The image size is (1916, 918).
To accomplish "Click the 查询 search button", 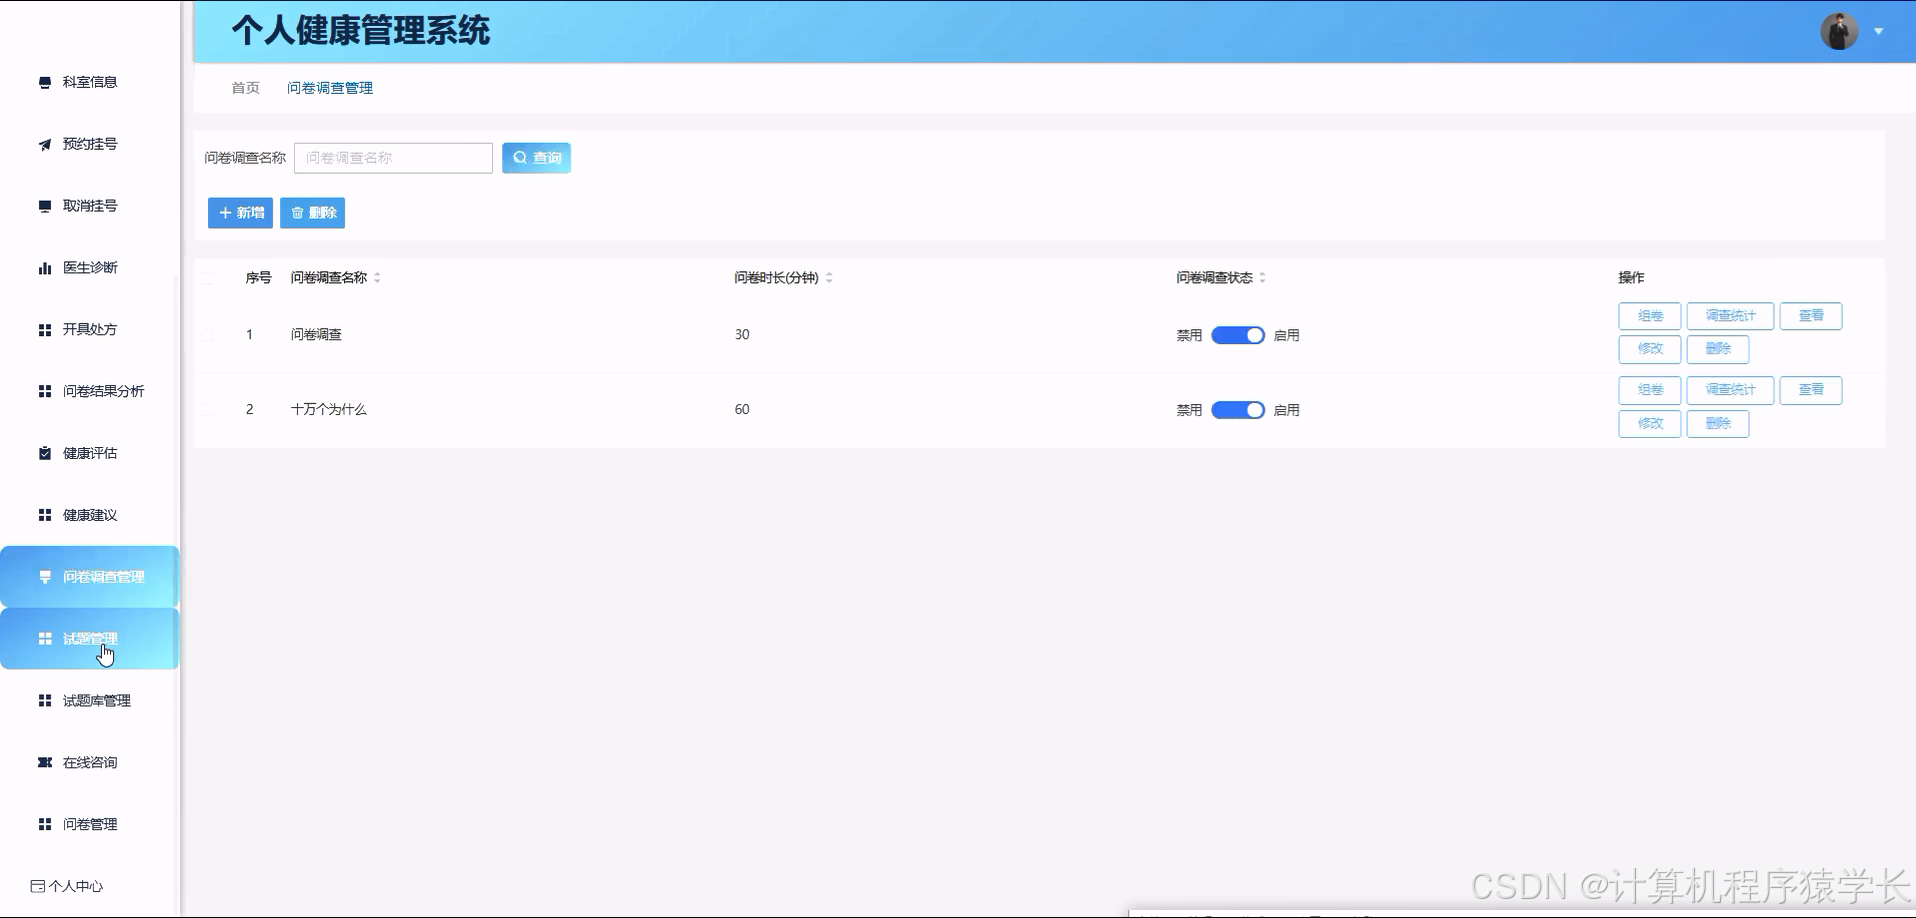I will click(536, 158).
